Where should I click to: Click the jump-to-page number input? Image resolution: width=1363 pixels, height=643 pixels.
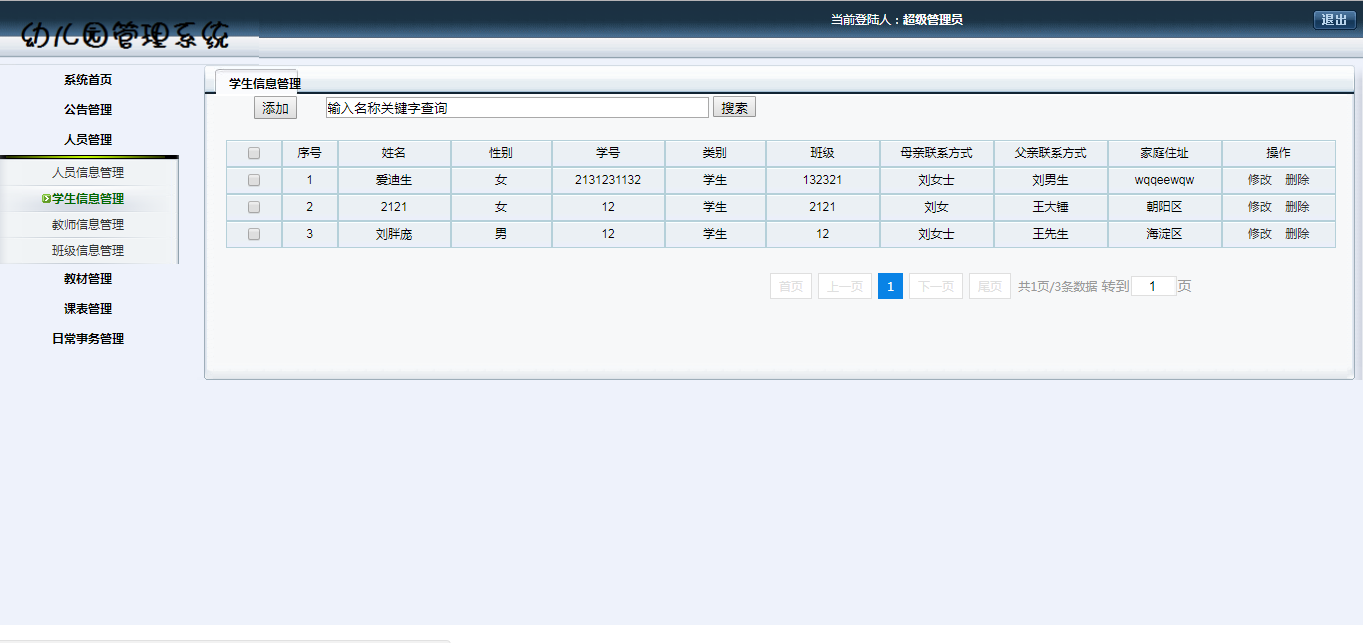pos(1154,286)
